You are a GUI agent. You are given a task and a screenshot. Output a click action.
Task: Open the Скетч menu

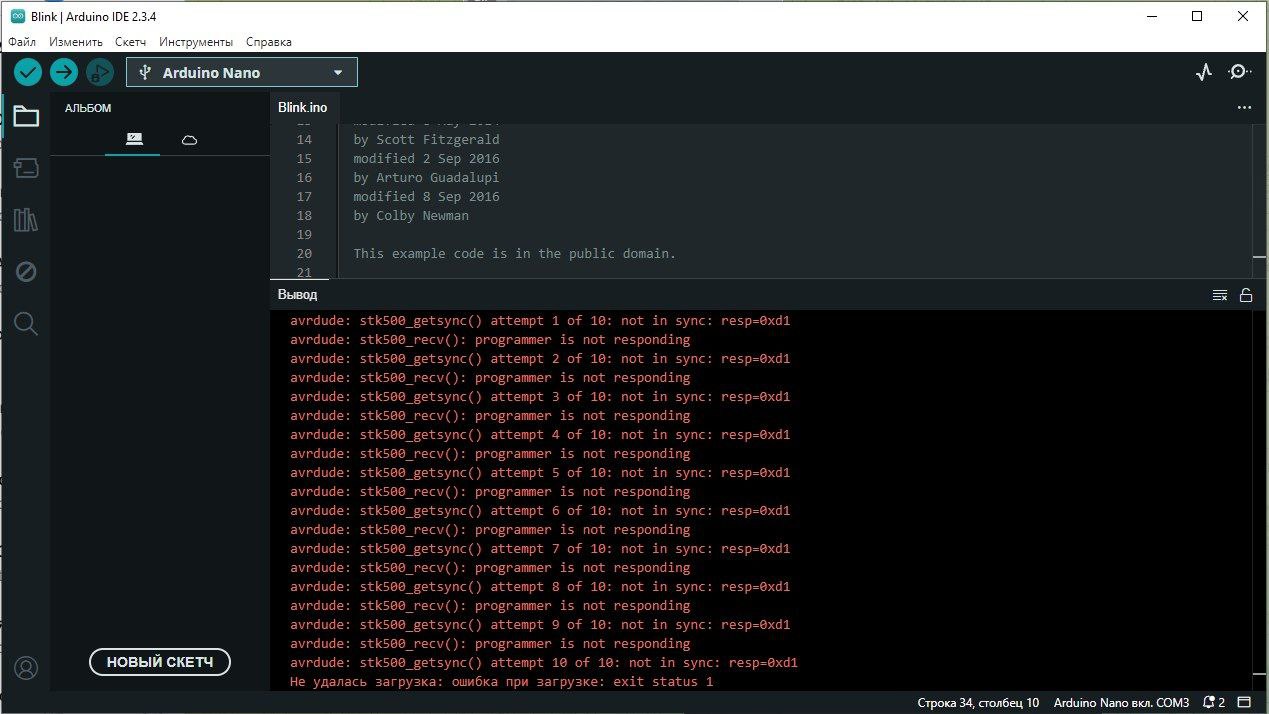click(130, 42)
